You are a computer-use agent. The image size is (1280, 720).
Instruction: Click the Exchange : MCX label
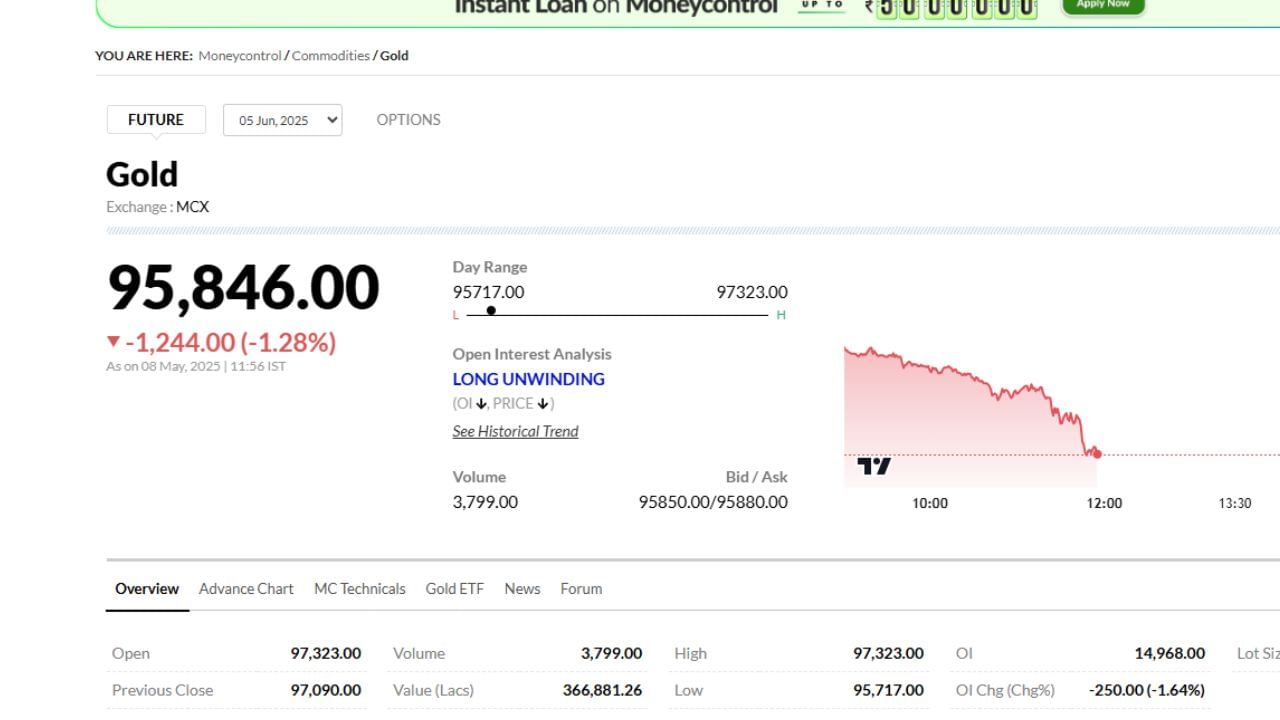click(x=157, y=207)
